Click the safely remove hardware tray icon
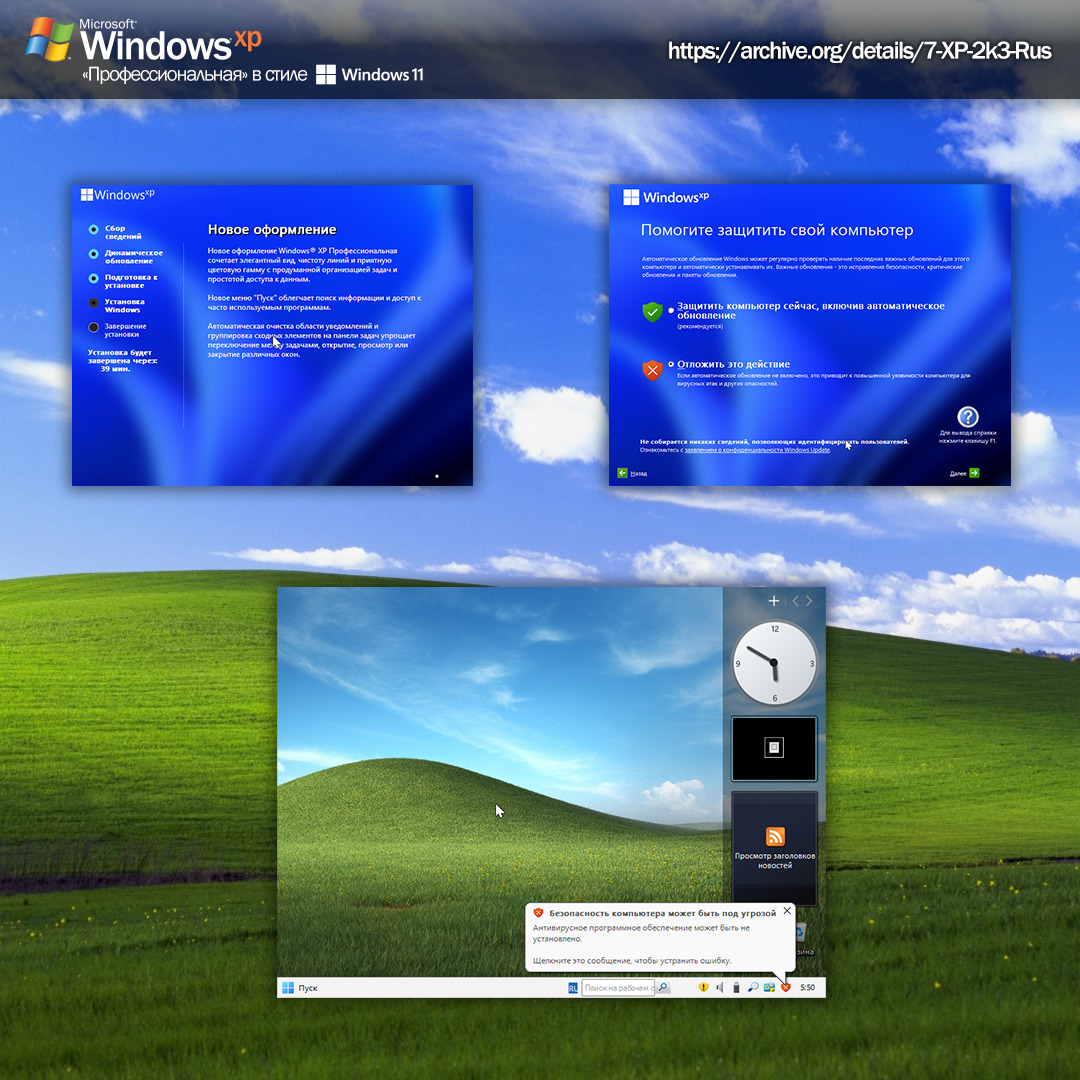This screenshot has height=1080, width=1080. click(x=736, y=988)
